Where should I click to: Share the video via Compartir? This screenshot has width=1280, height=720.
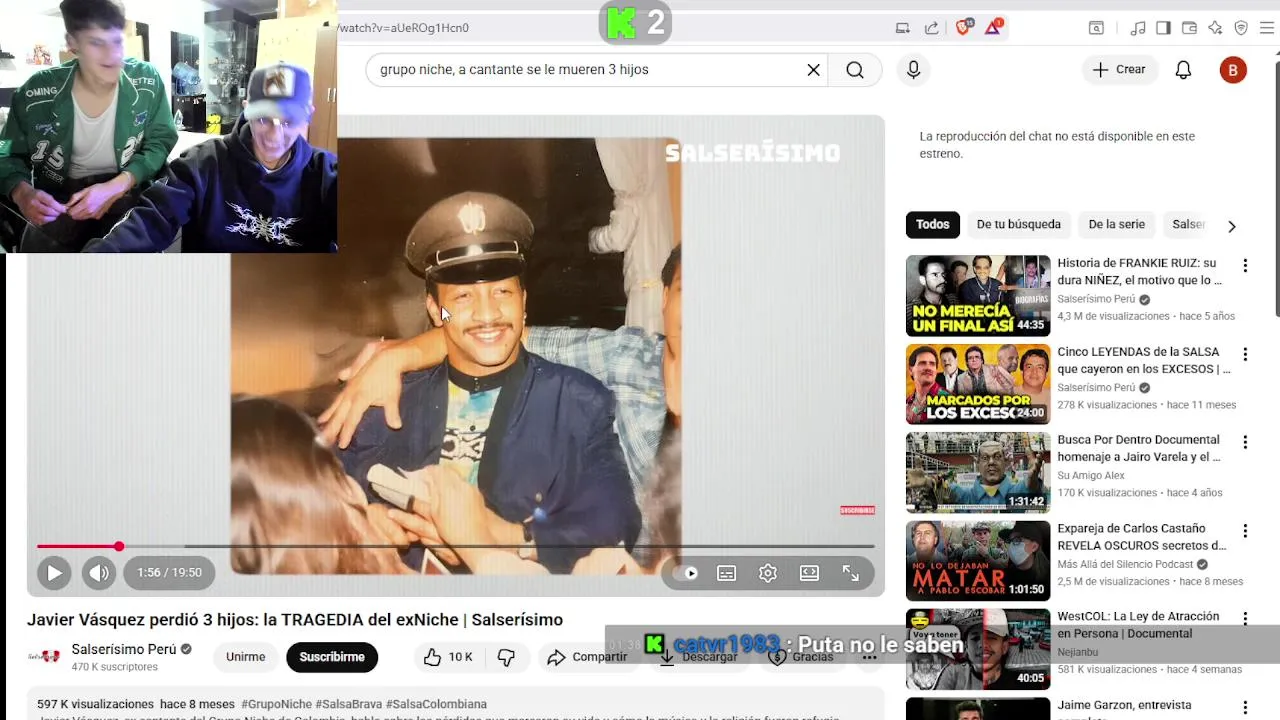(x=587, y=657)
